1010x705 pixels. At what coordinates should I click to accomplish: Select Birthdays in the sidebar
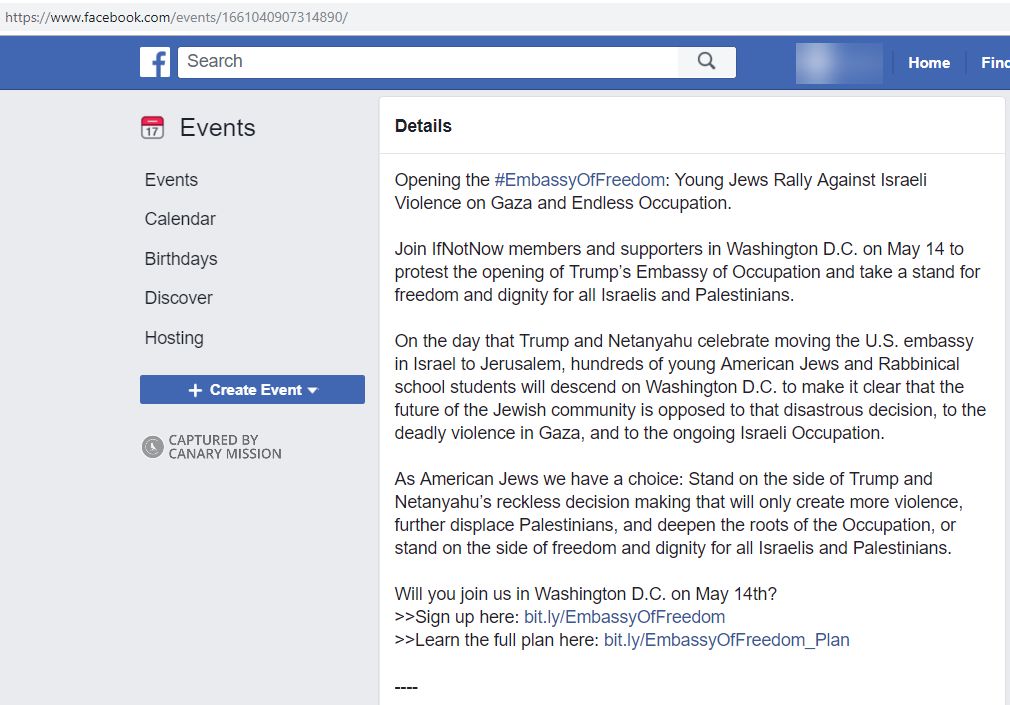pyautogui.click(x=181, y=259)
